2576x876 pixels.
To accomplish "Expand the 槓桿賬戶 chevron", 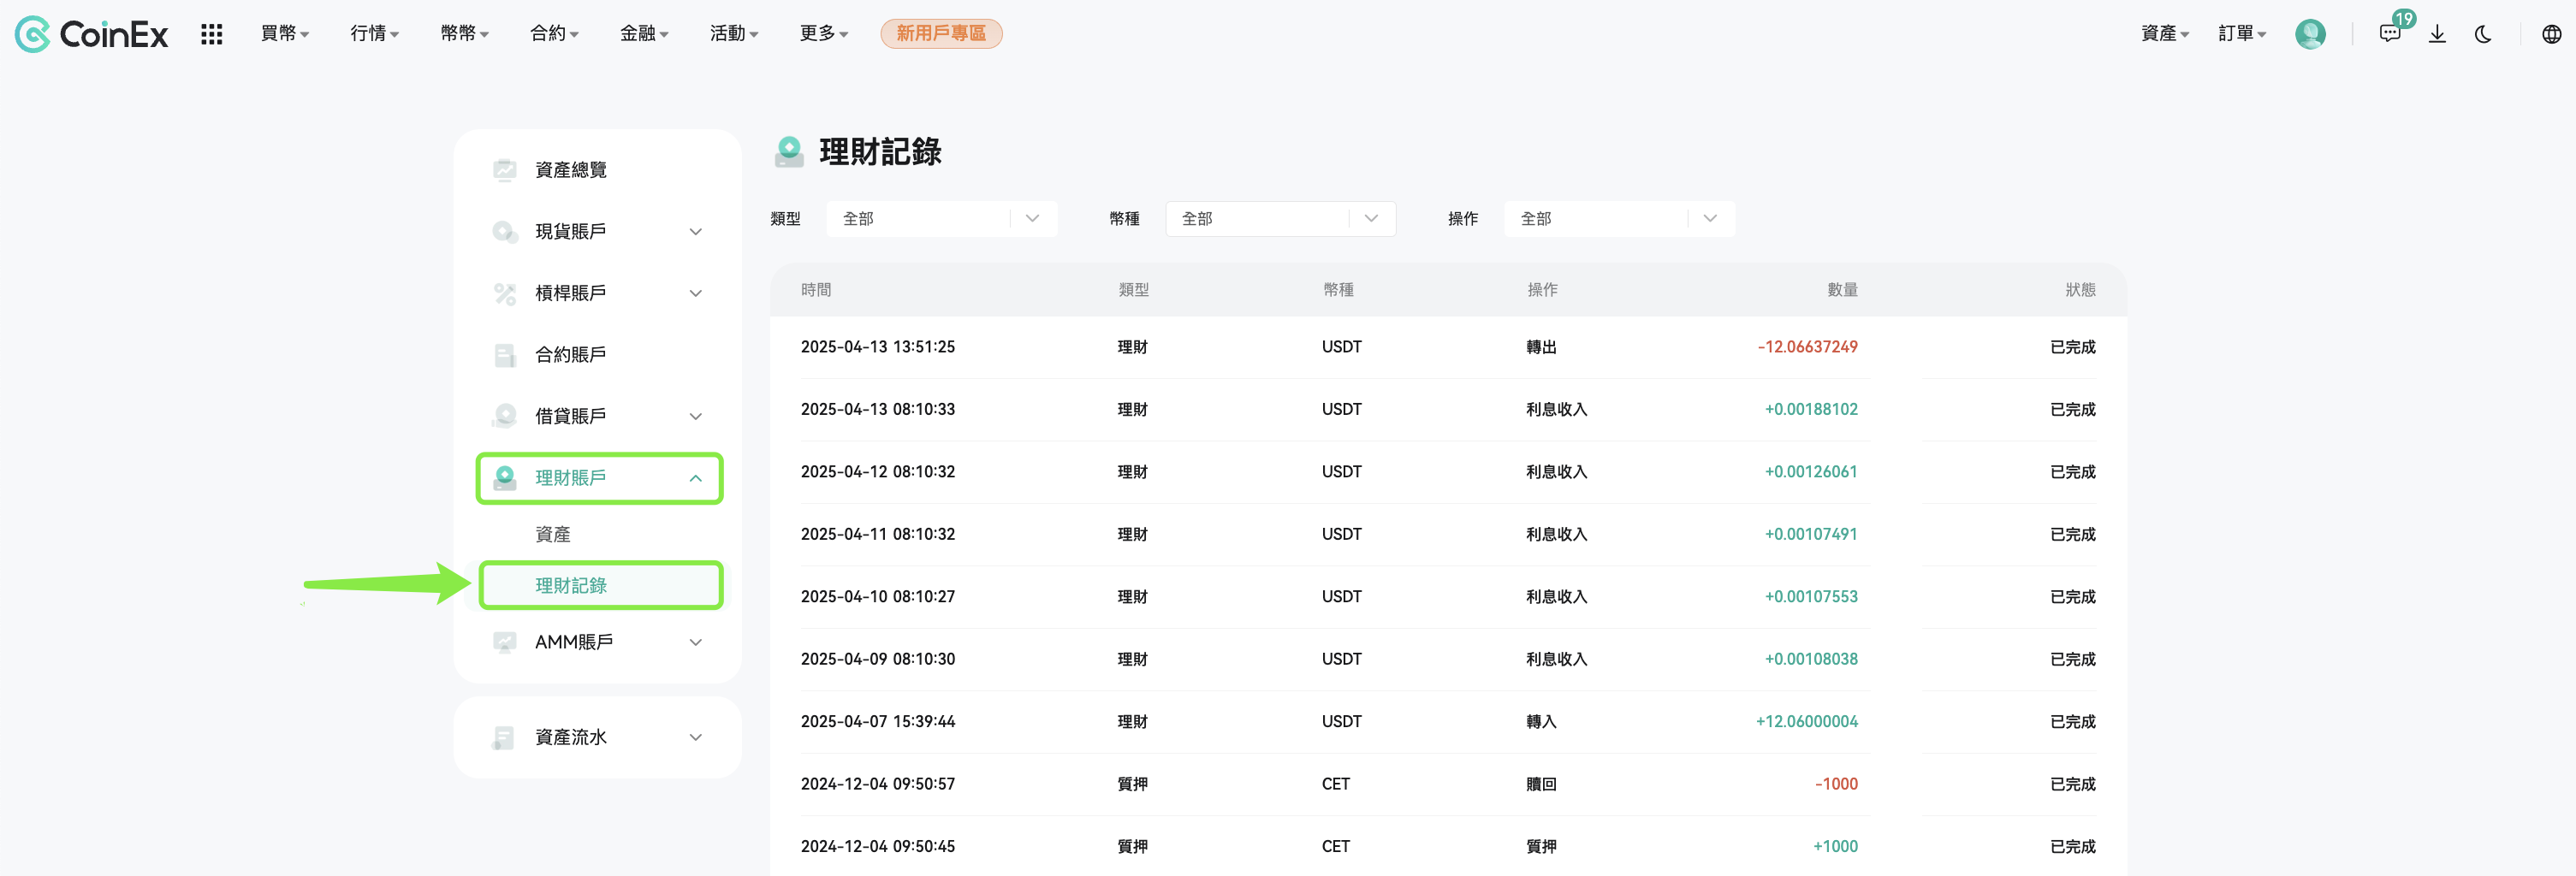I will pyautogui.click(x=696, y=293).
